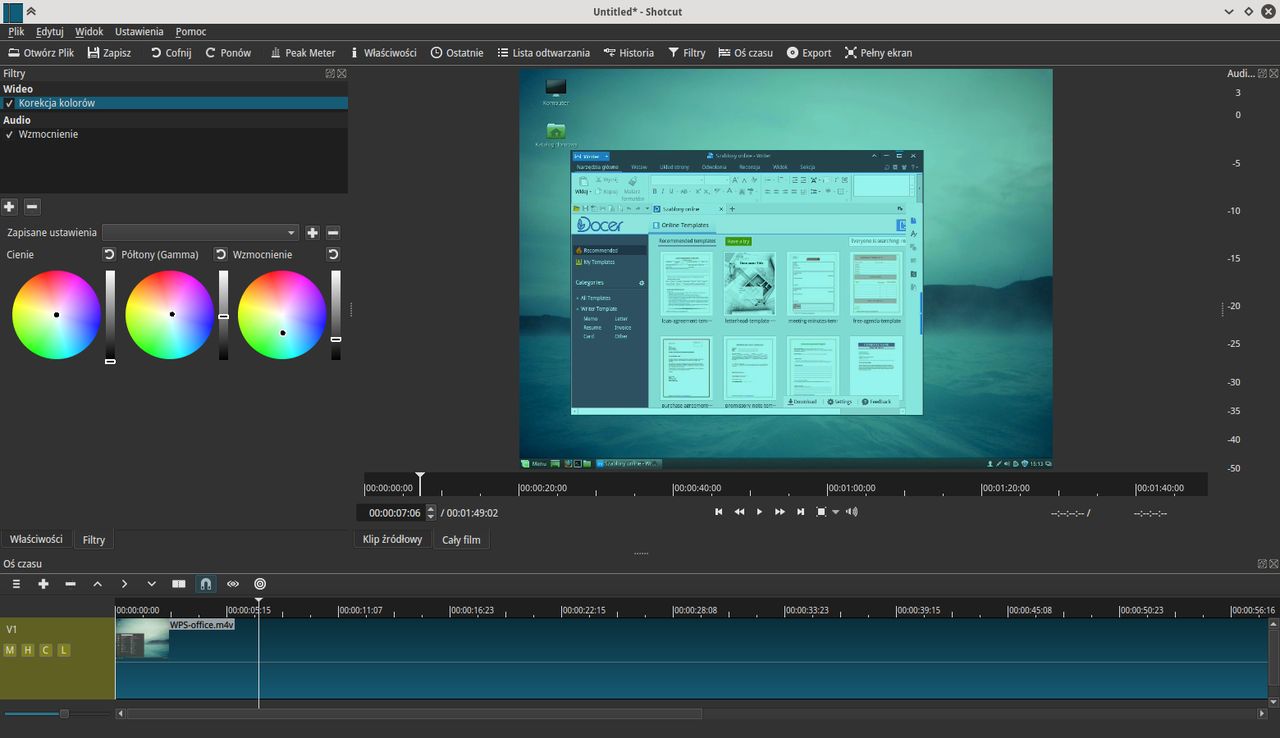
Task: Uncheck the Korekcja kolorów filter
Action: (9, 103)
